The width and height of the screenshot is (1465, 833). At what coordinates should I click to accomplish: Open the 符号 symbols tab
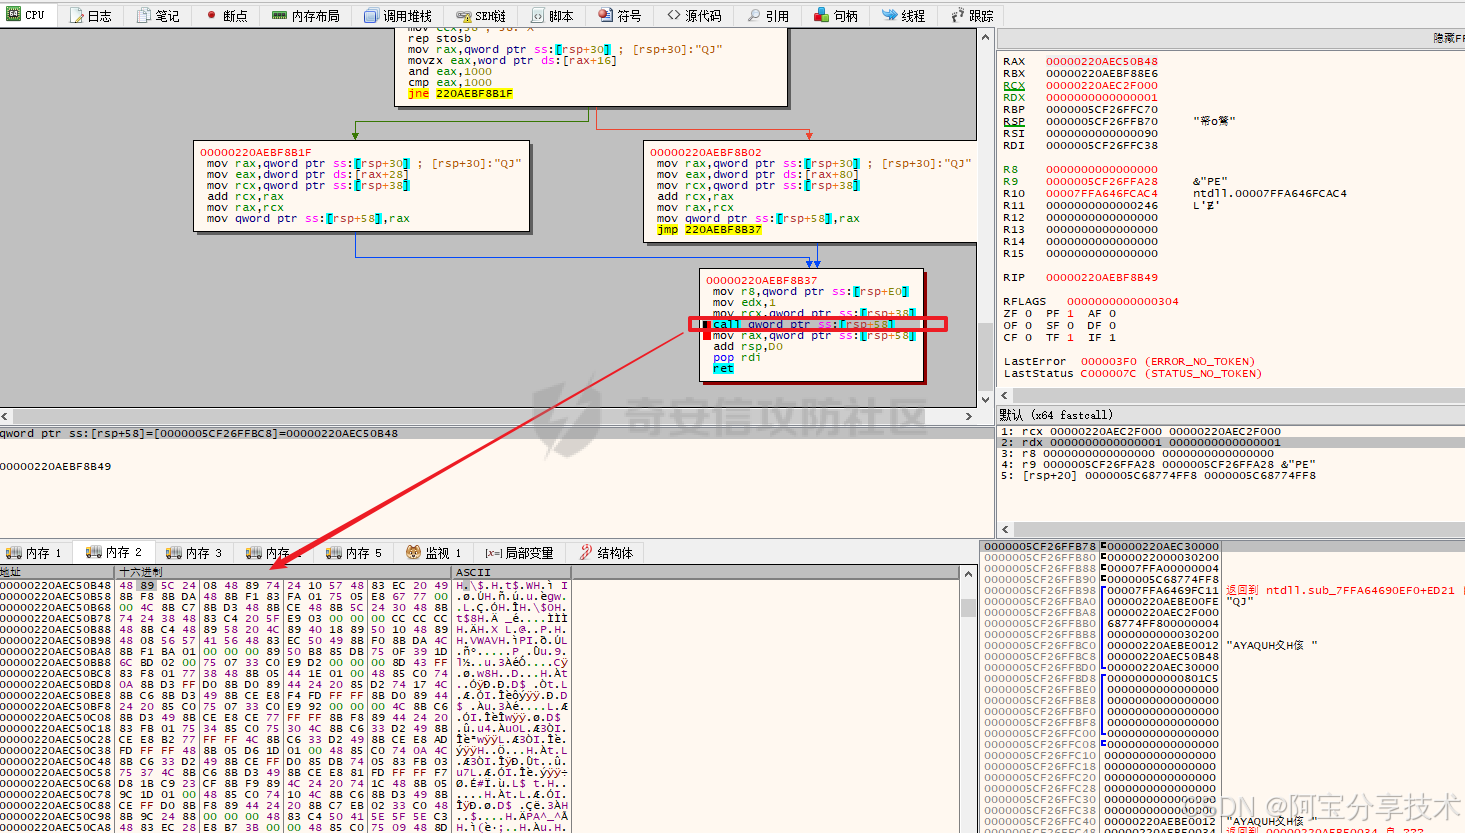tap(620, 15)
